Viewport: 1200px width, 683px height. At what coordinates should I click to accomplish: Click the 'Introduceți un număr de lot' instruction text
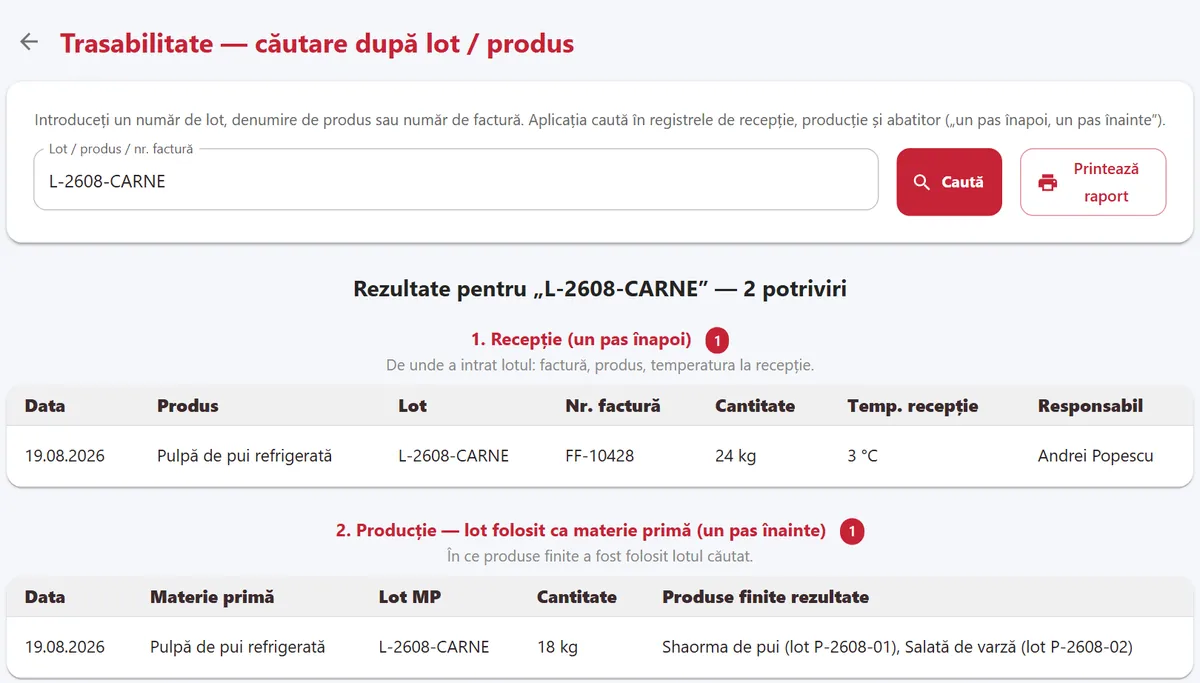pos(600,120)
